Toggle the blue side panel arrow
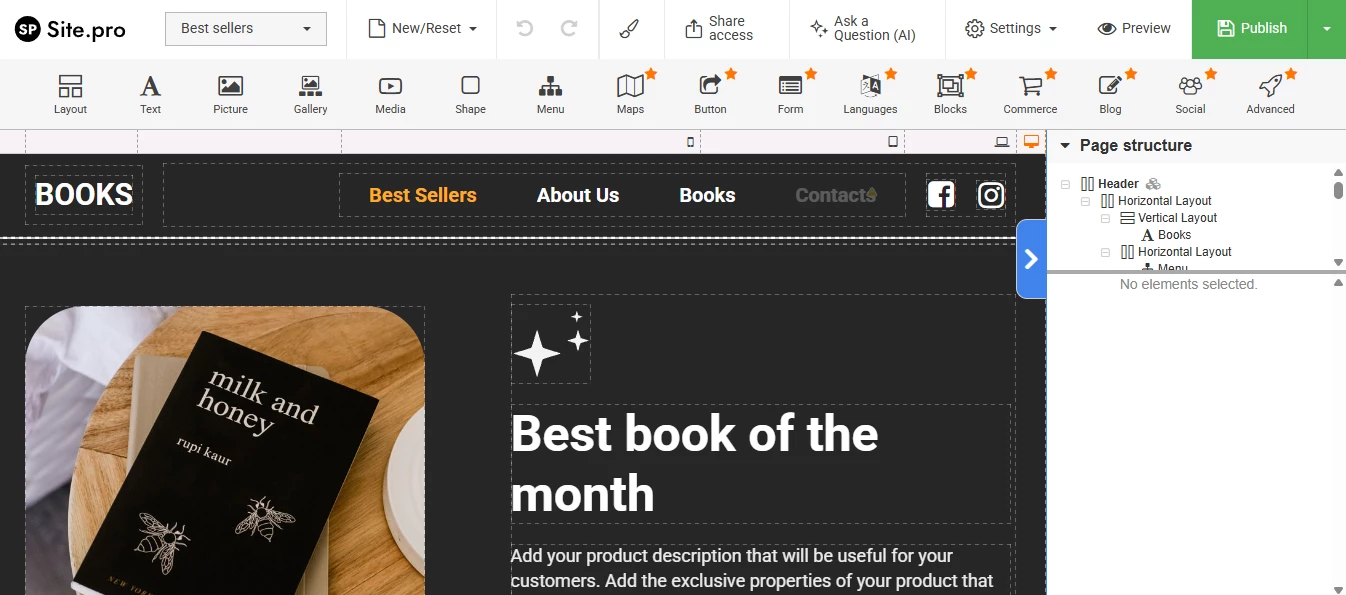Viewport: 1346px width, 595px height. [1031, 259]
